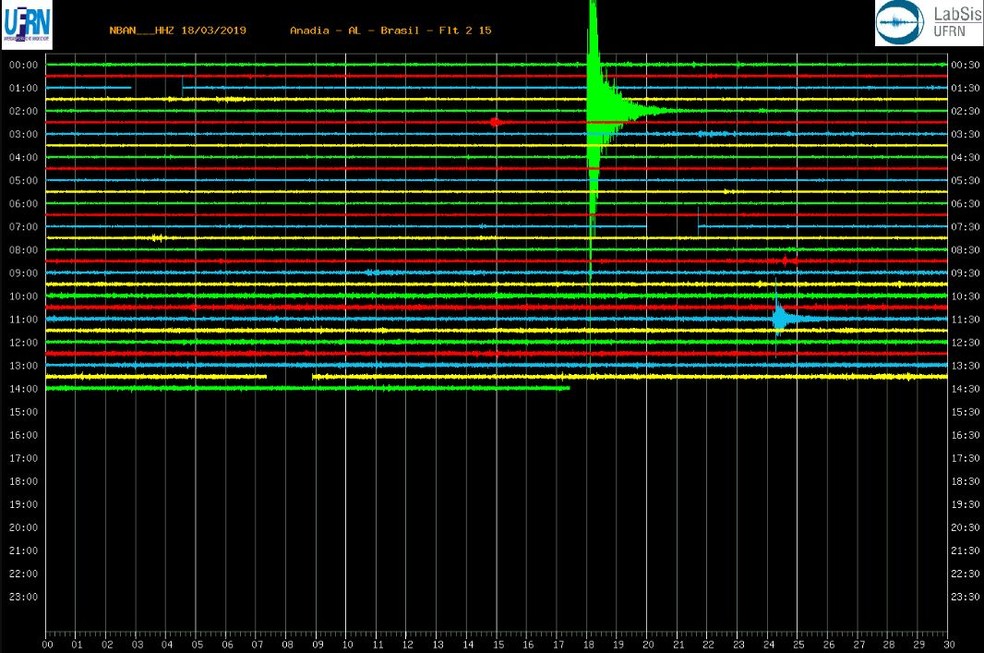Click the minute 18 axis label
This screenshot has height=653, width=984.
pos(589,645)
